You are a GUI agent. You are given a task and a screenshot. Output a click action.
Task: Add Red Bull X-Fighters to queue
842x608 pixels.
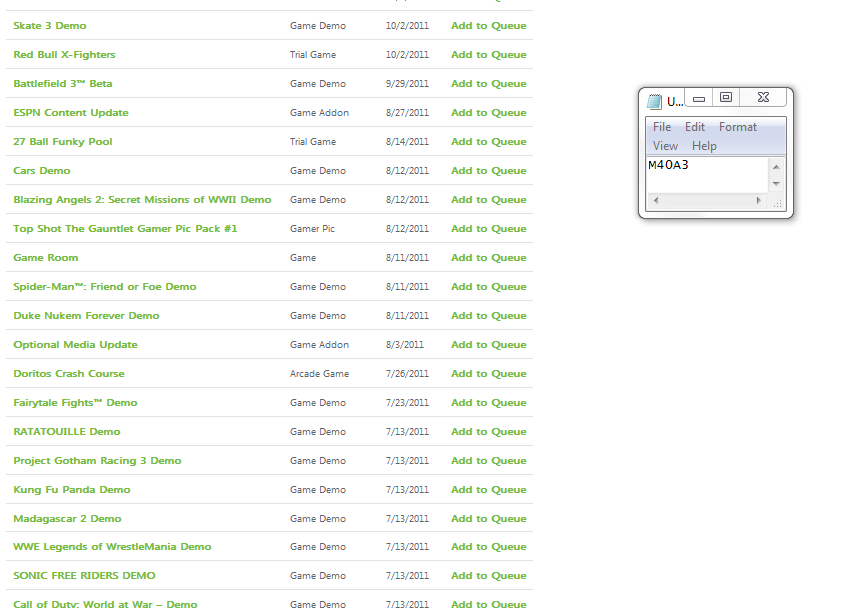point(489,55)
